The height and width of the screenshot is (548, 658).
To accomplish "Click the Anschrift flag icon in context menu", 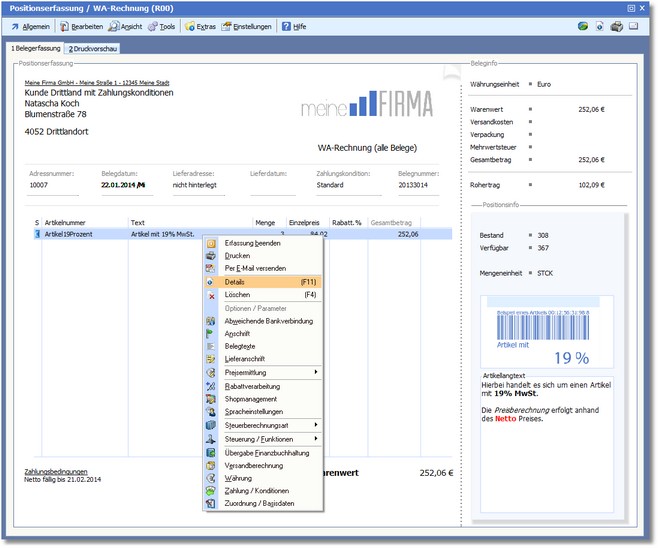I will click(211, 334).
